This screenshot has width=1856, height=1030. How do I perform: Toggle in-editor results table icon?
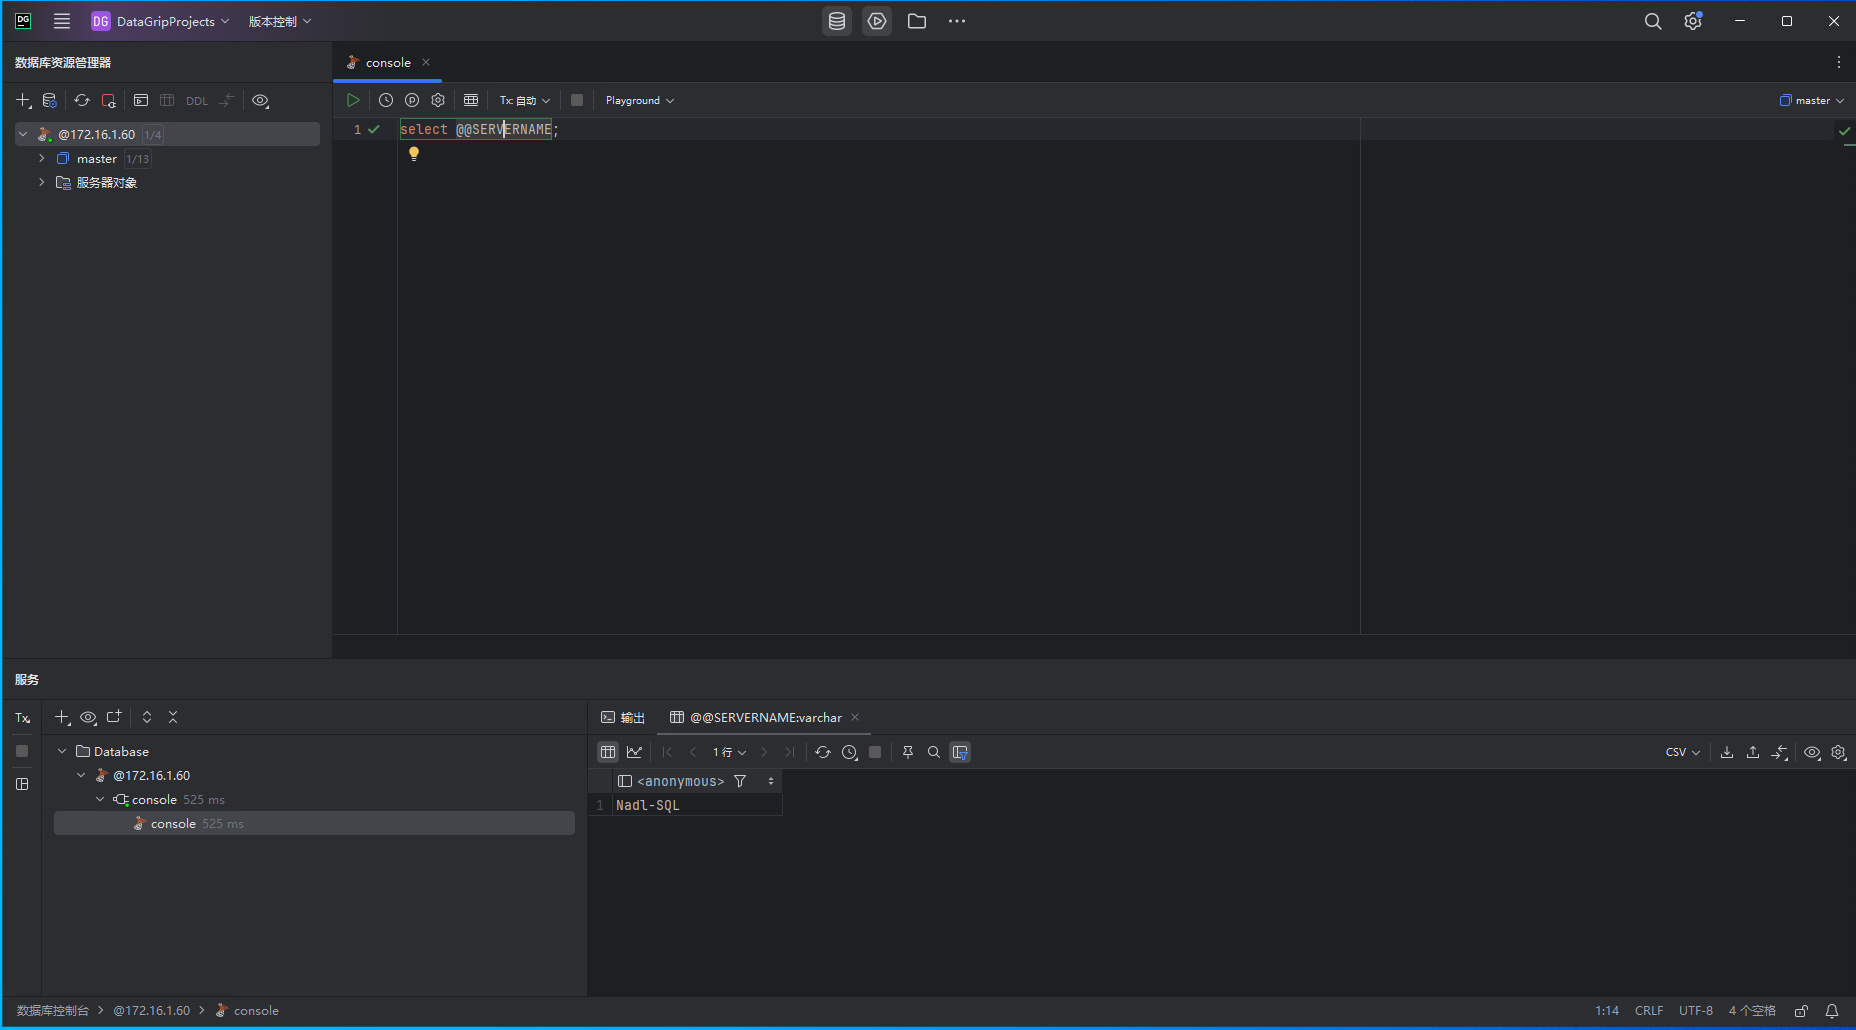coord(471,100)
